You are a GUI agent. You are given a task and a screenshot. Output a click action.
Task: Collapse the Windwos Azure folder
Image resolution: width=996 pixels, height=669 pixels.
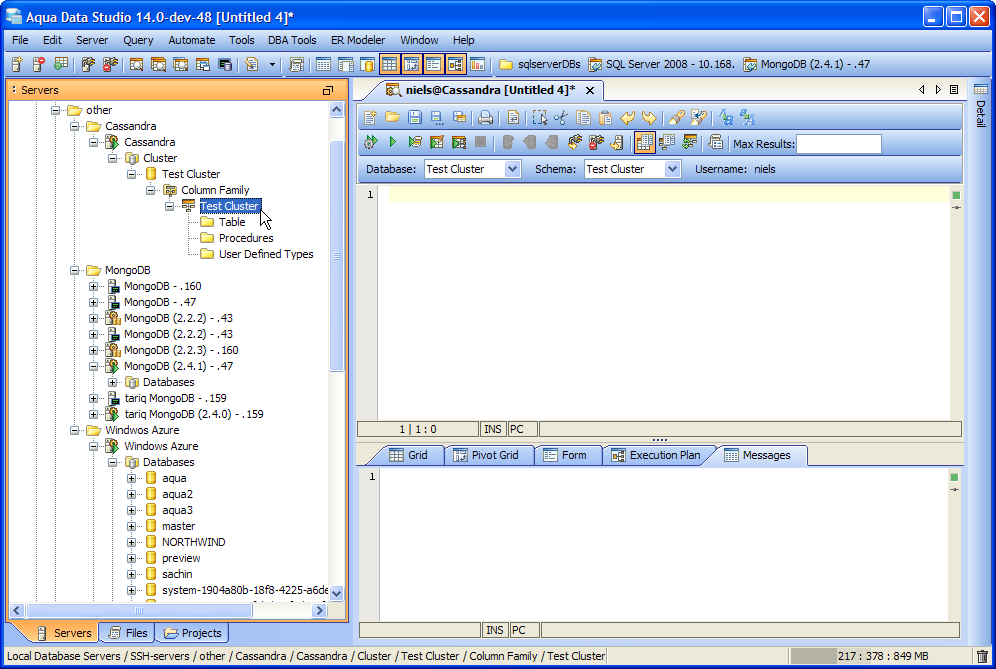point(74,430)
